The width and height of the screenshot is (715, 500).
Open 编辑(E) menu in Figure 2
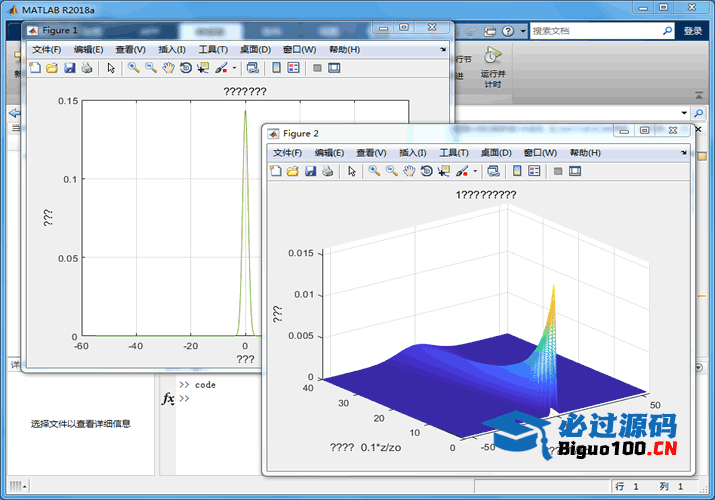tap(329, 153)
